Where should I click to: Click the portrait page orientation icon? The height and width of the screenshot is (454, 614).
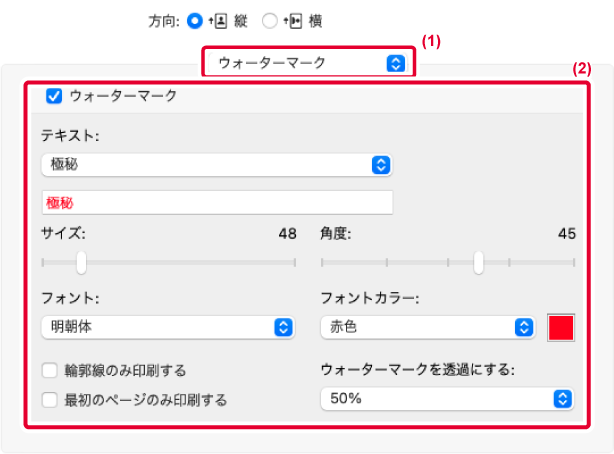[216, 20]
